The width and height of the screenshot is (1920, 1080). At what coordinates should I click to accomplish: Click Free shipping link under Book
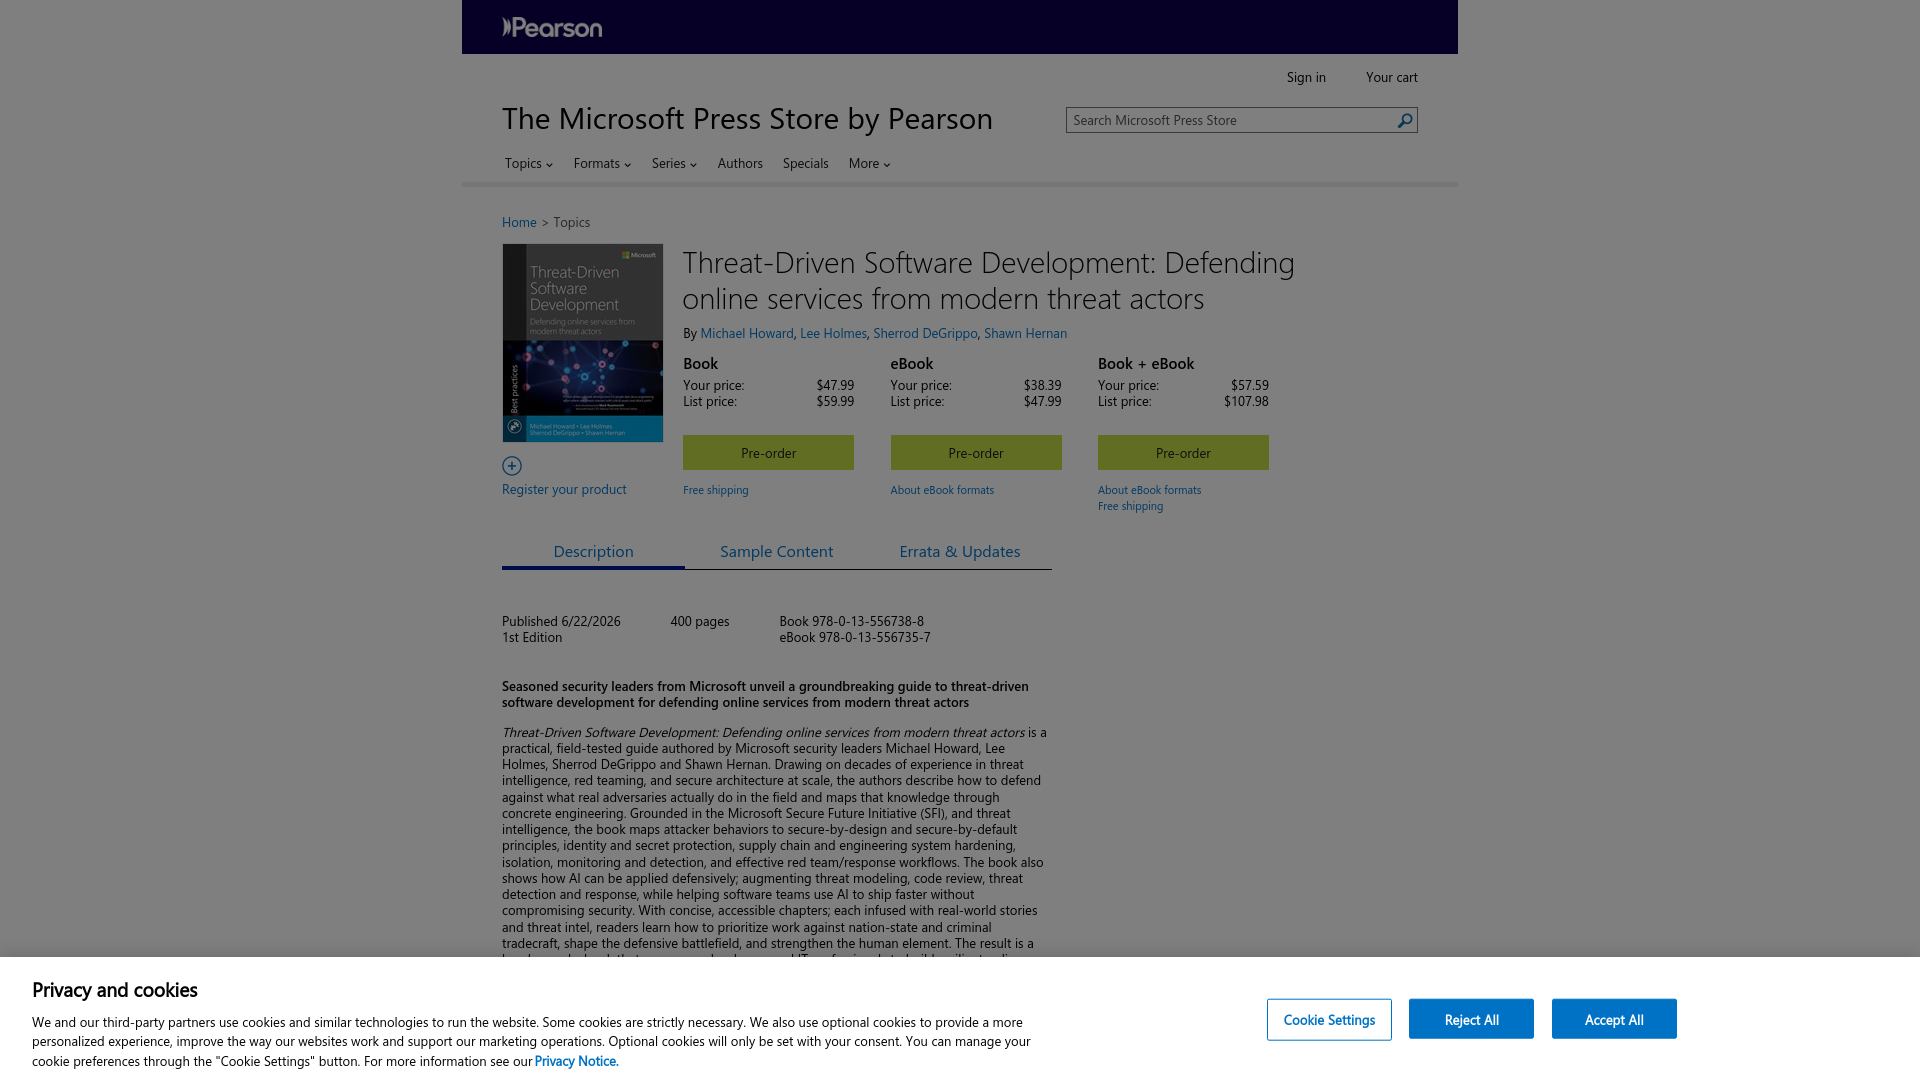716,490
